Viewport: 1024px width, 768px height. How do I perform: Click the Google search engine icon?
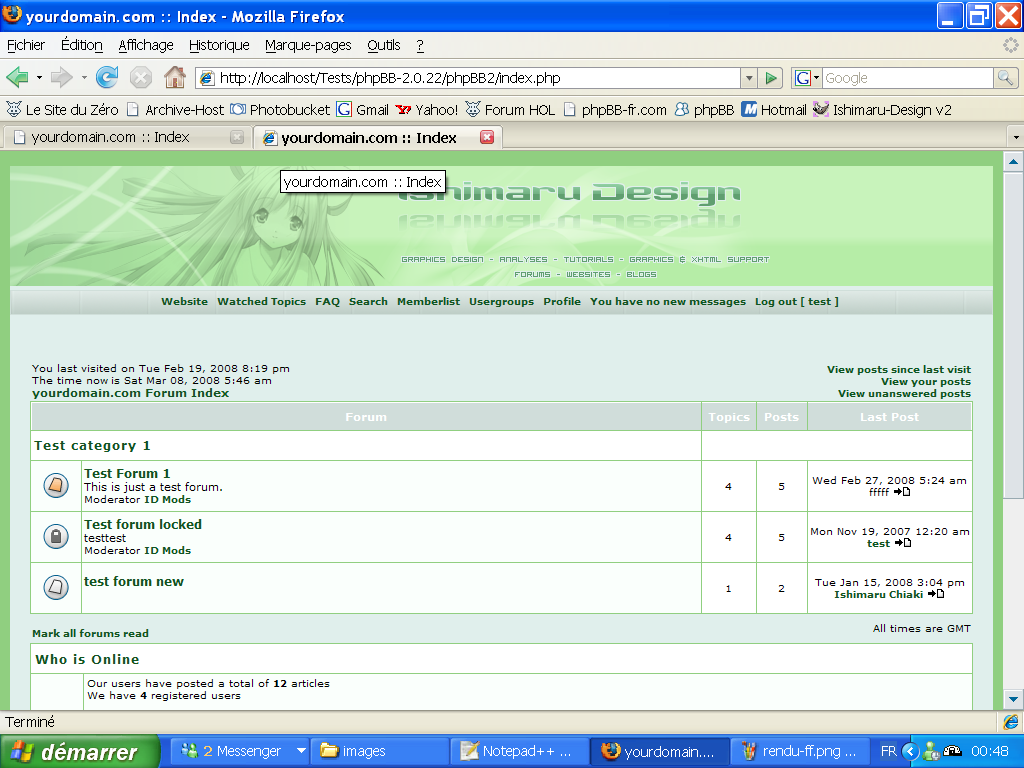(x=803, y=78)
